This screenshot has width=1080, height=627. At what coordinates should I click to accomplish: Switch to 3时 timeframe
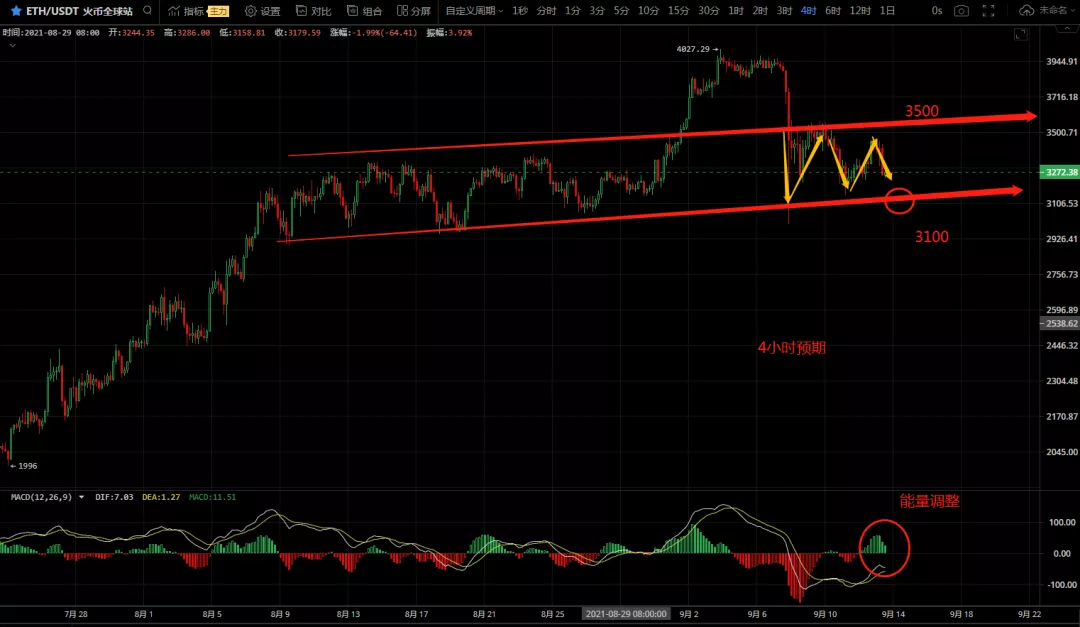tap(784, 11)
